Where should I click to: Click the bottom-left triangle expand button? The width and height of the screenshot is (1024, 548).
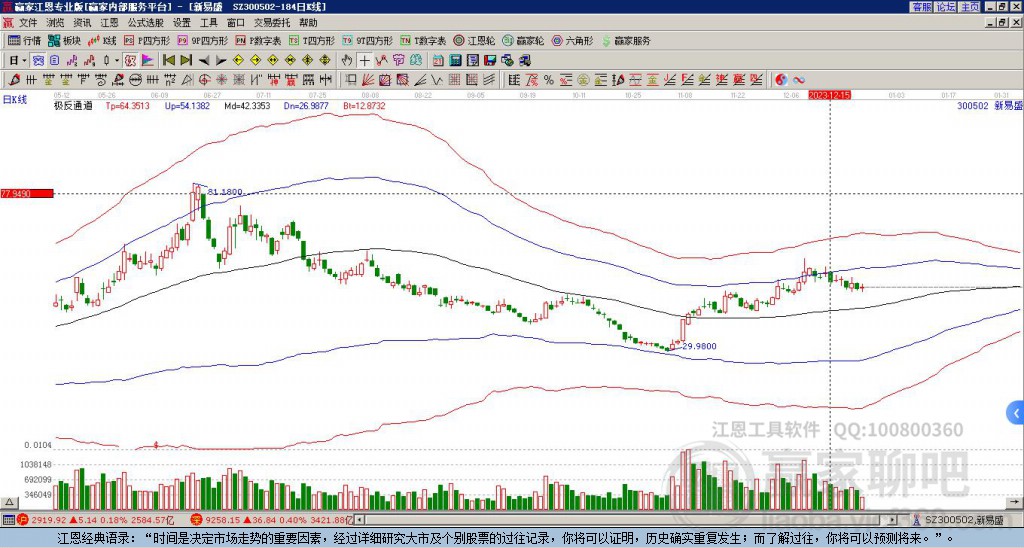(9, 503)
